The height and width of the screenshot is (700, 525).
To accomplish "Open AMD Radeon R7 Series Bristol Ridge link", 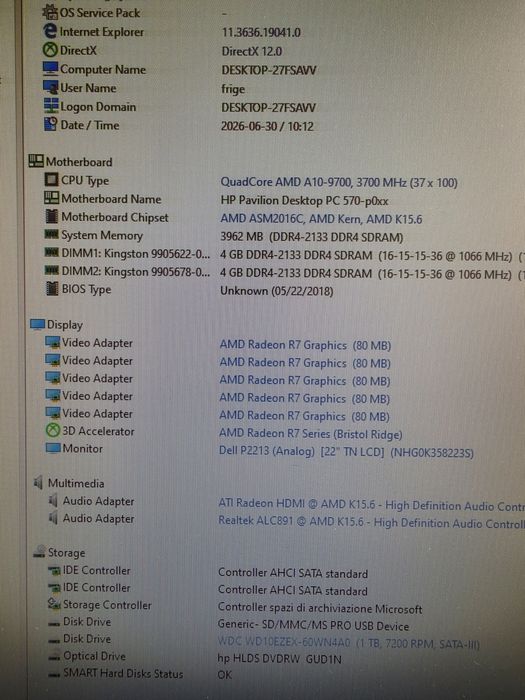I will tap(310, 433).
